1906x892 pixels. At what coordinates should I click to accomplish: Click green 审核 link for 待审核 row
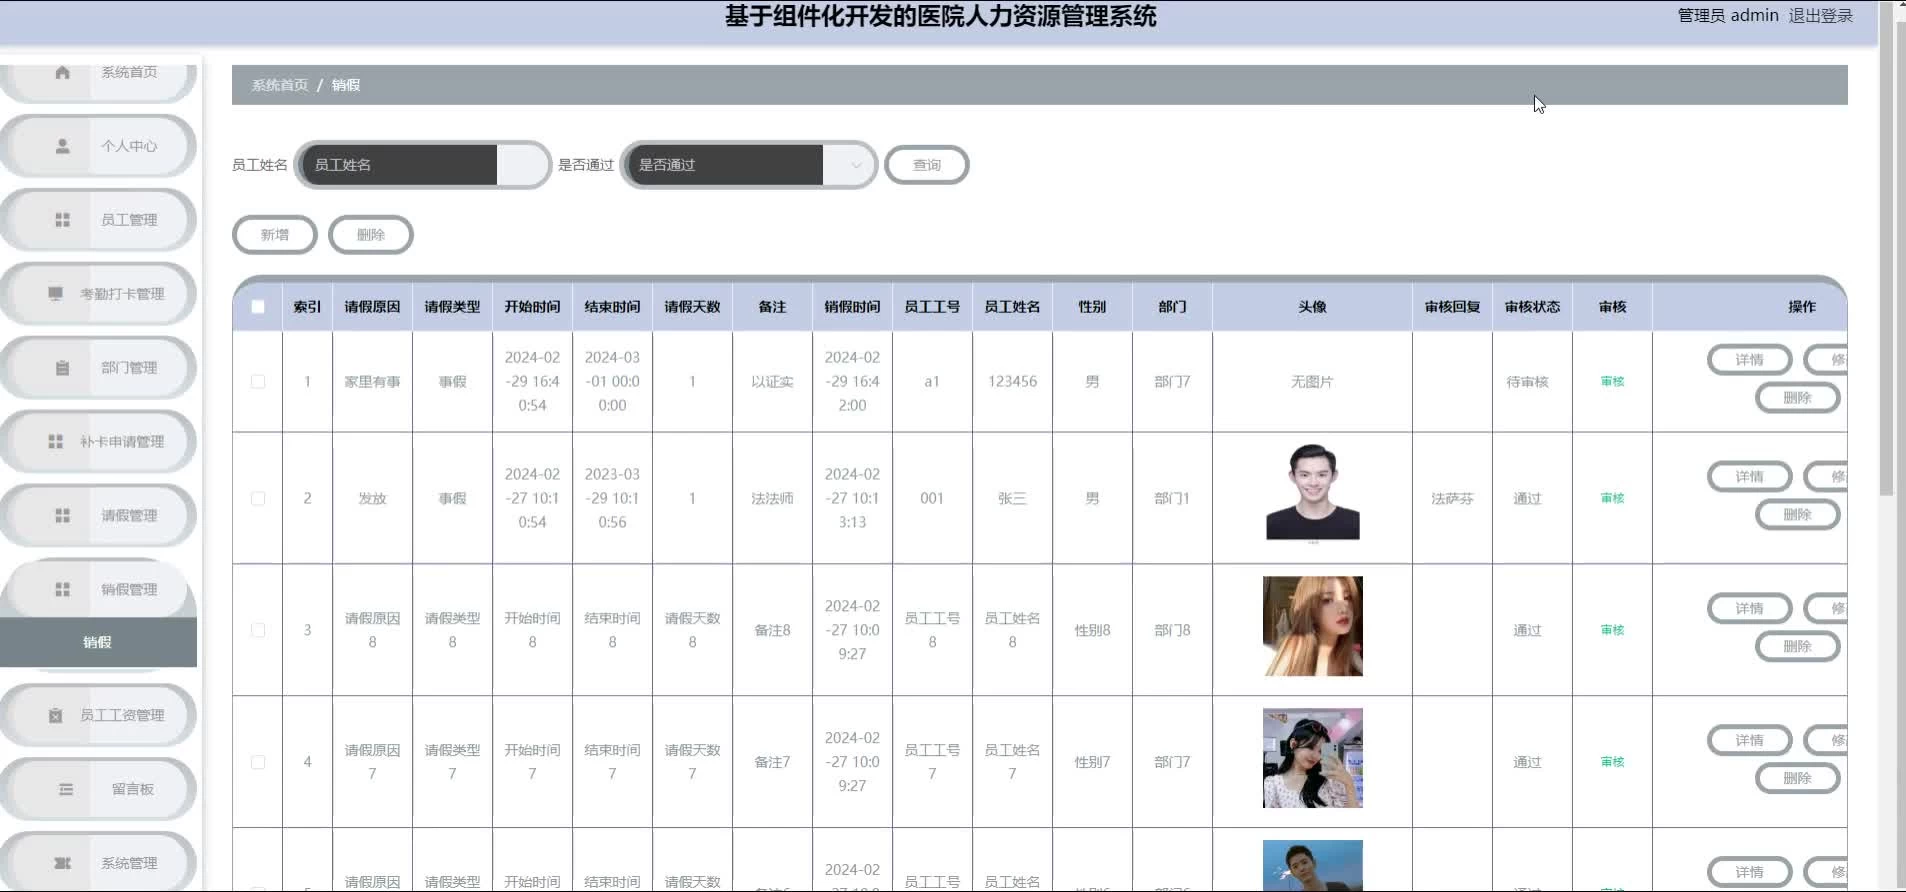point(1612,382)
